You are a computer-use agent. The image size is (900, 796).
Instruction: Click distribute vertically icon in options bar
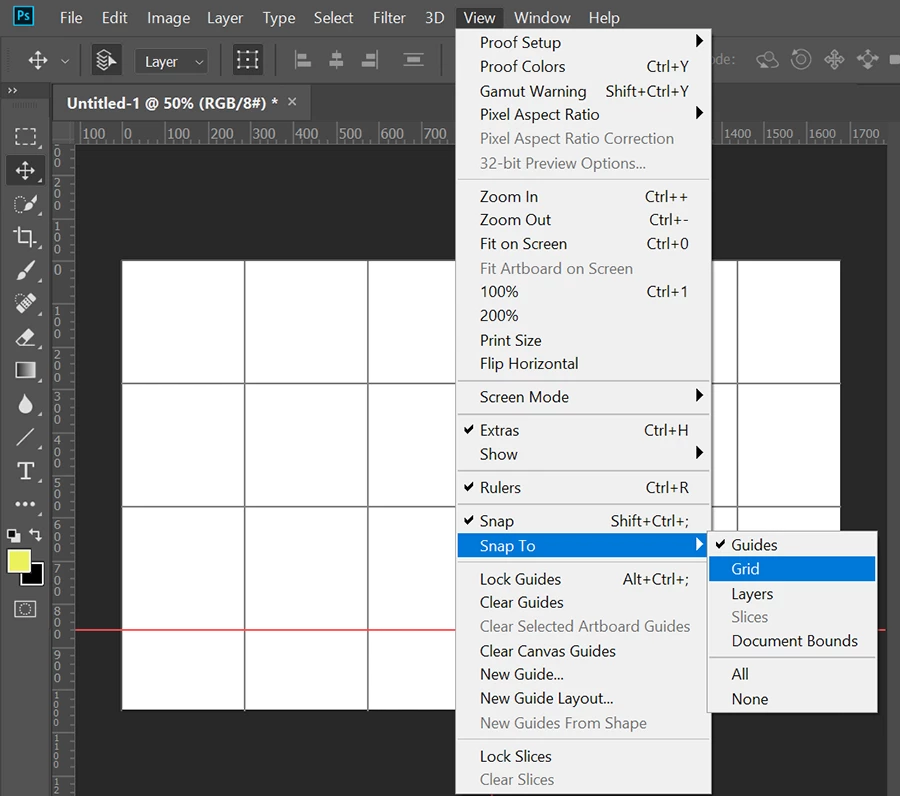coord(413,60)
